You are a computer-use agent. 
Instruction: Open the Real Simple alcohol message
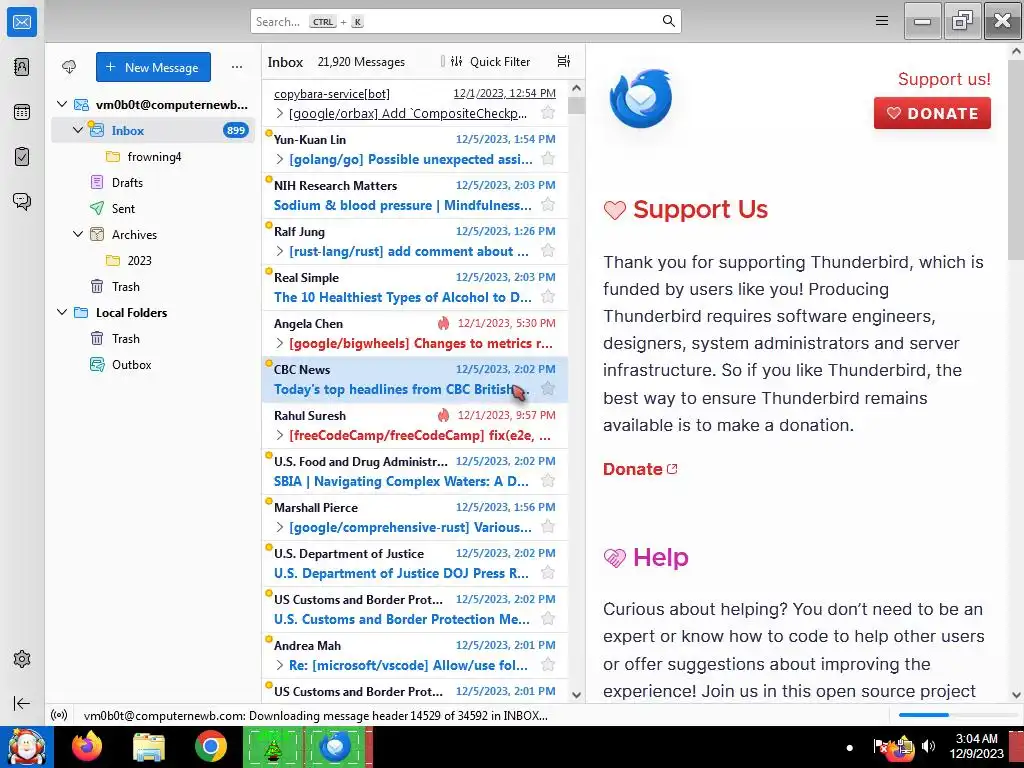pos(415,287)
